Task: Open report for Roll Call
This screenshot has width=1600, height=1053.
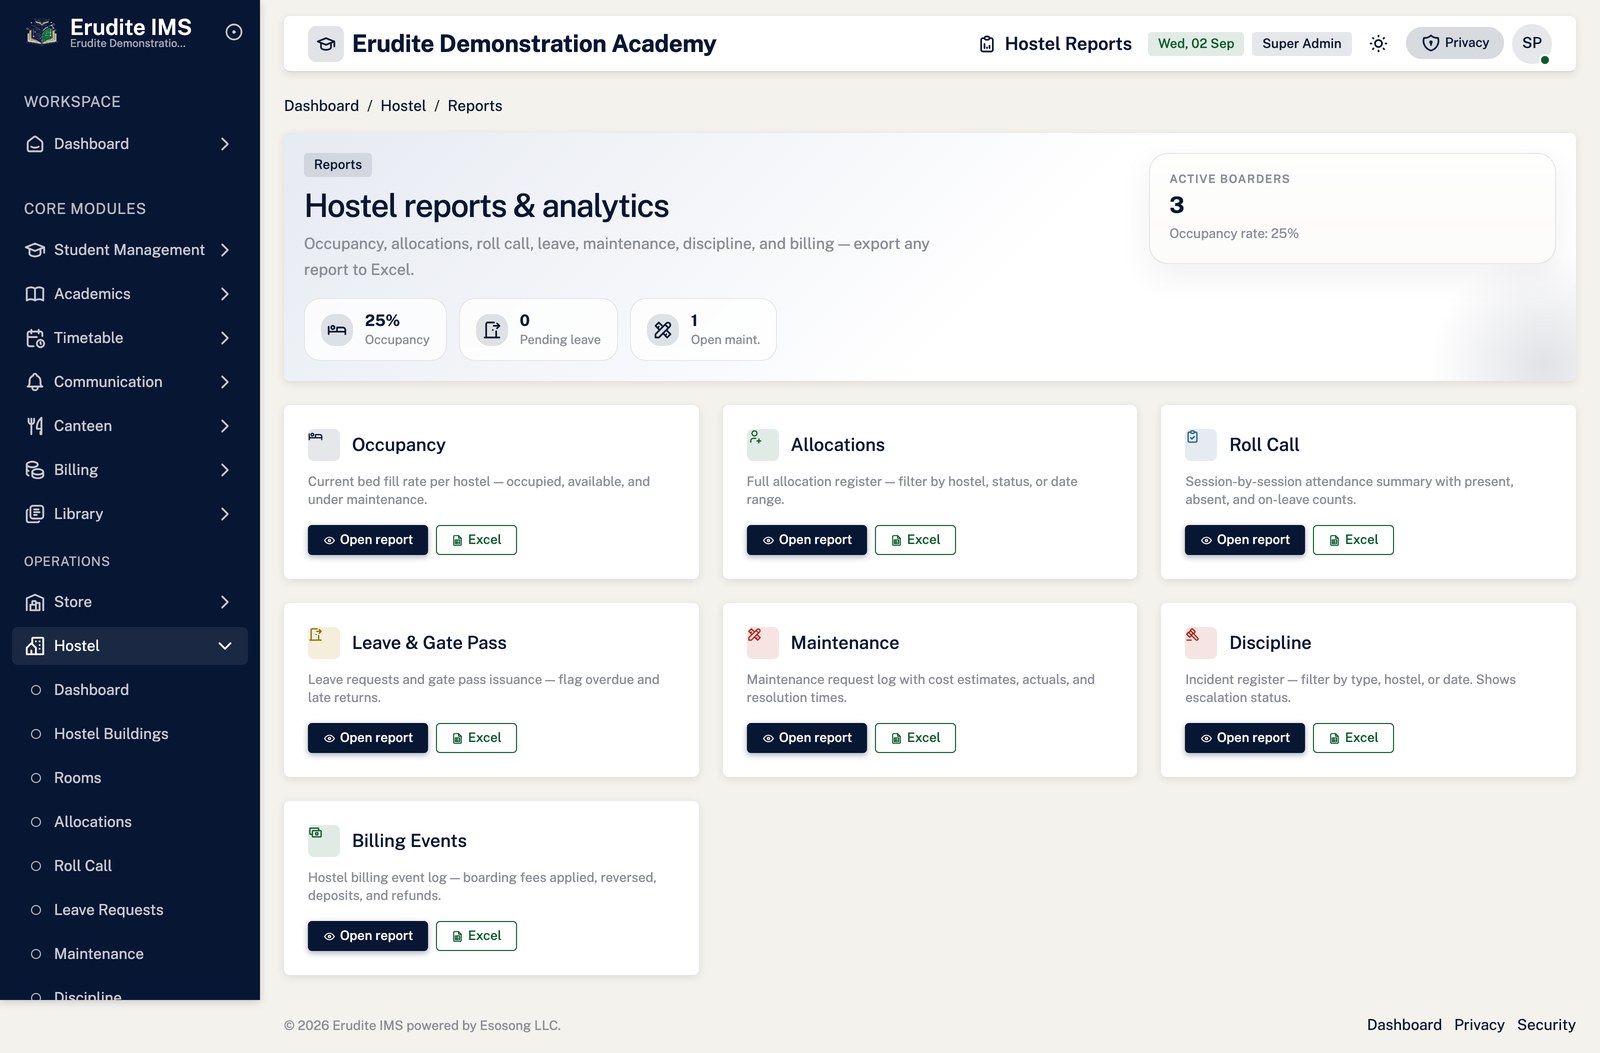Action: point(1245,540)
